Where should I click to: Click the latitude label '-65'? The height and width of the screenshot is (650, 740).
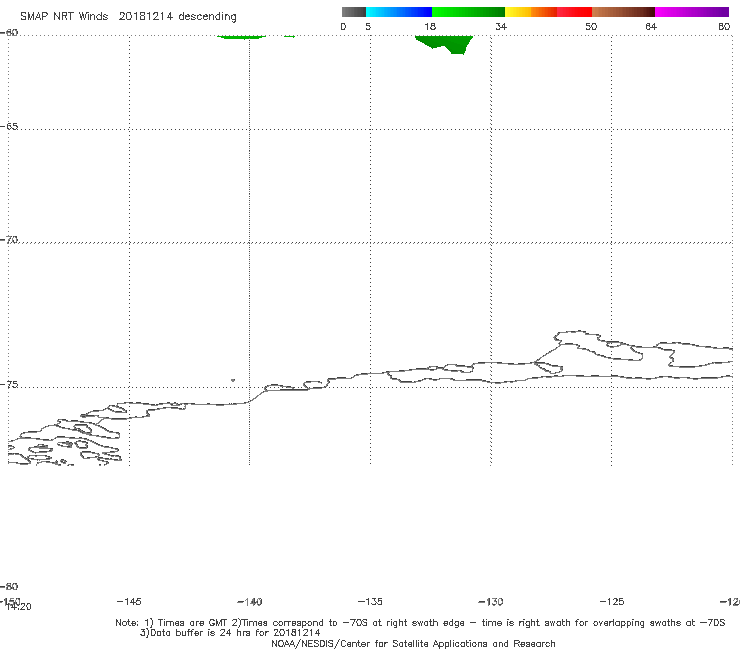pyautogui.click(x=9, y=127)
